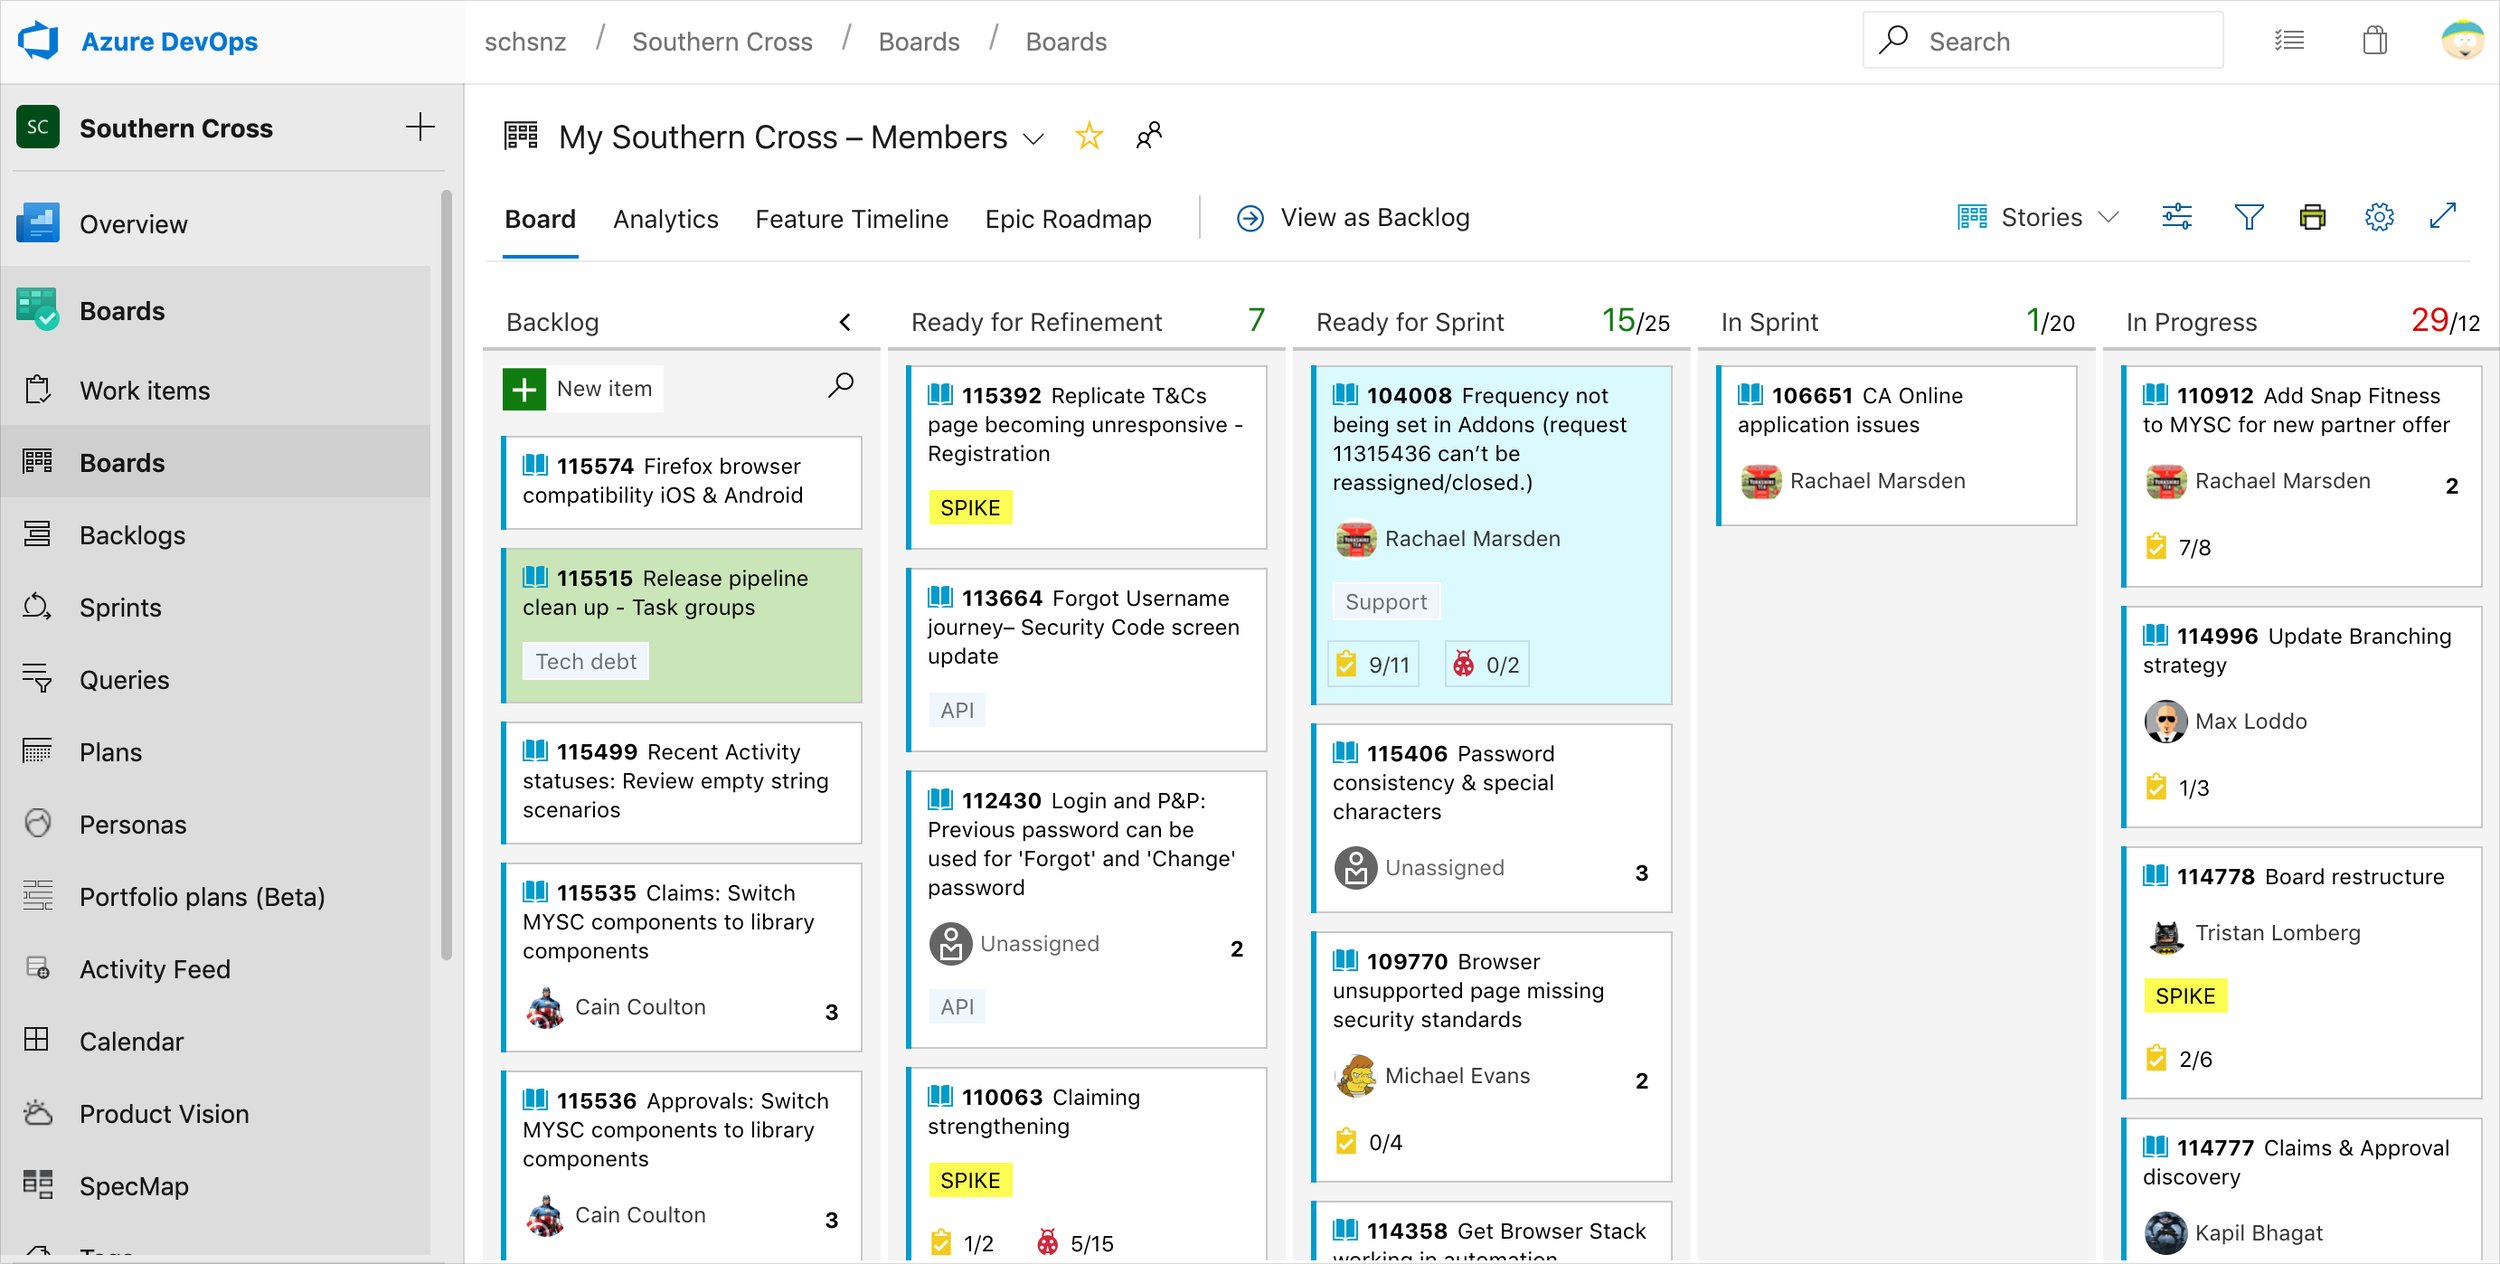Open work item 115515 Release pipeline clean up
This screenshot has height=1264, width=2500.
[682, 624]
